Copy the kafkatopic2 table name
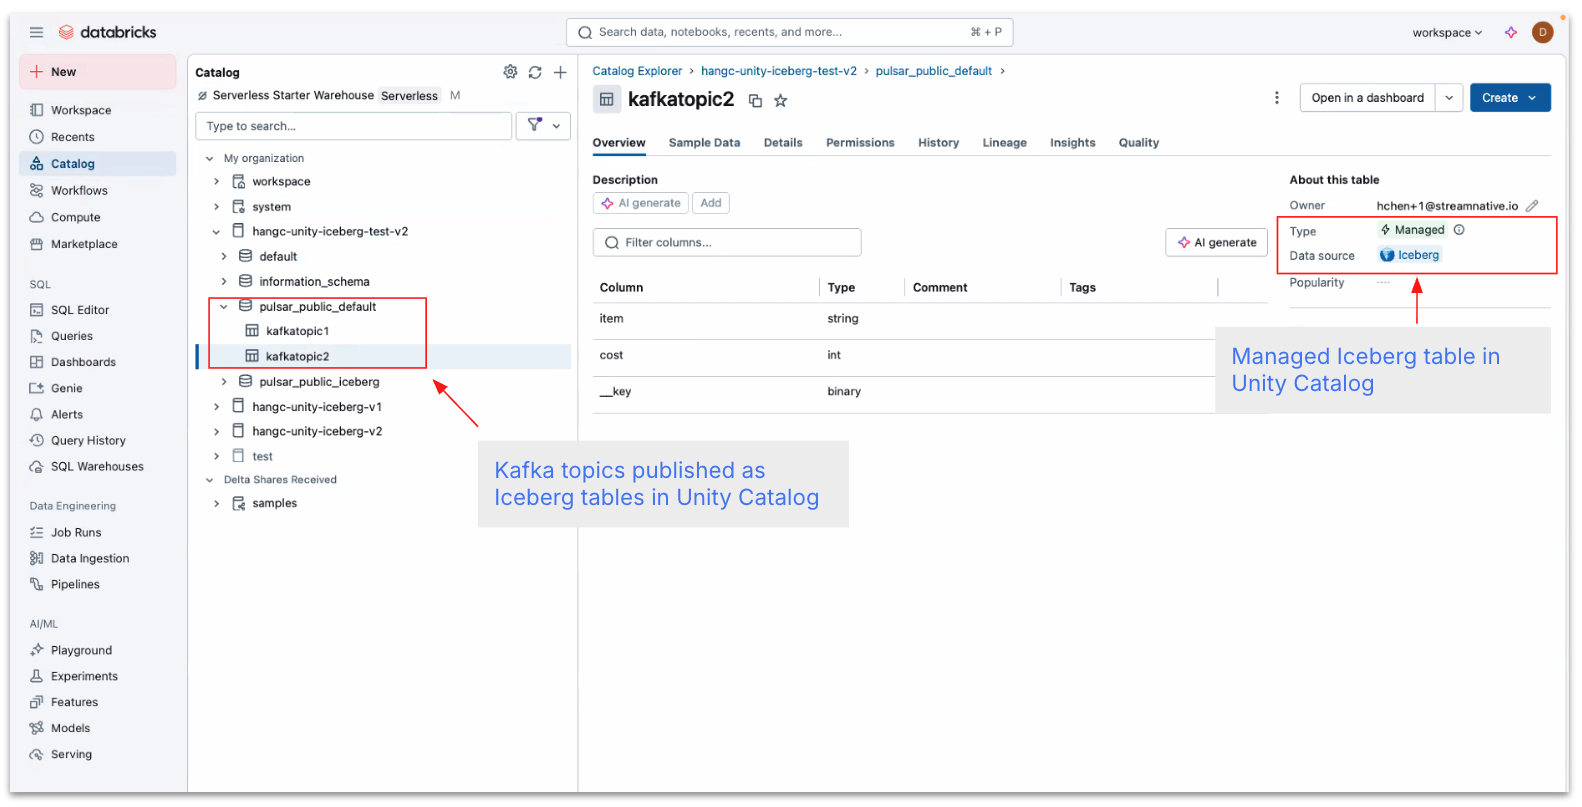Screen dimensions: 1582x807 click(x=756, y=100)
